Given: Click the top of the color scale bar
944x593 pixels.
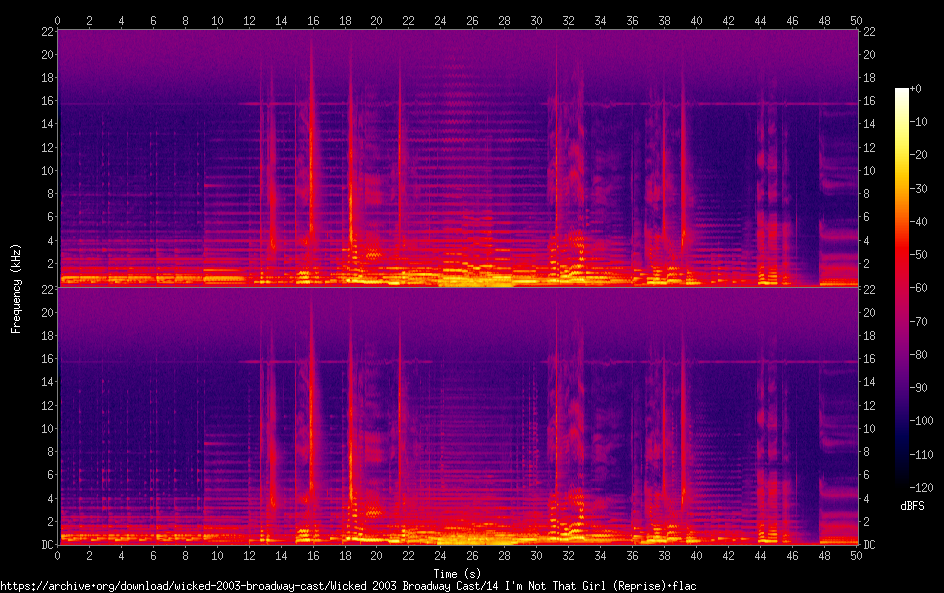Looking at the screenshot, I should tap(902, 92).
